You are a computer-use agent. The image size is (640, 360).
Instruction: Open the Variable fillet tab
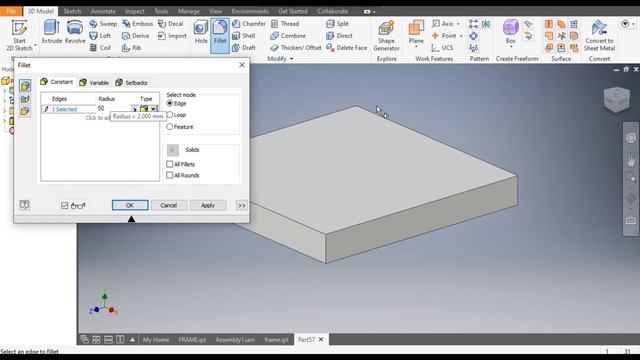coord(95,82)
